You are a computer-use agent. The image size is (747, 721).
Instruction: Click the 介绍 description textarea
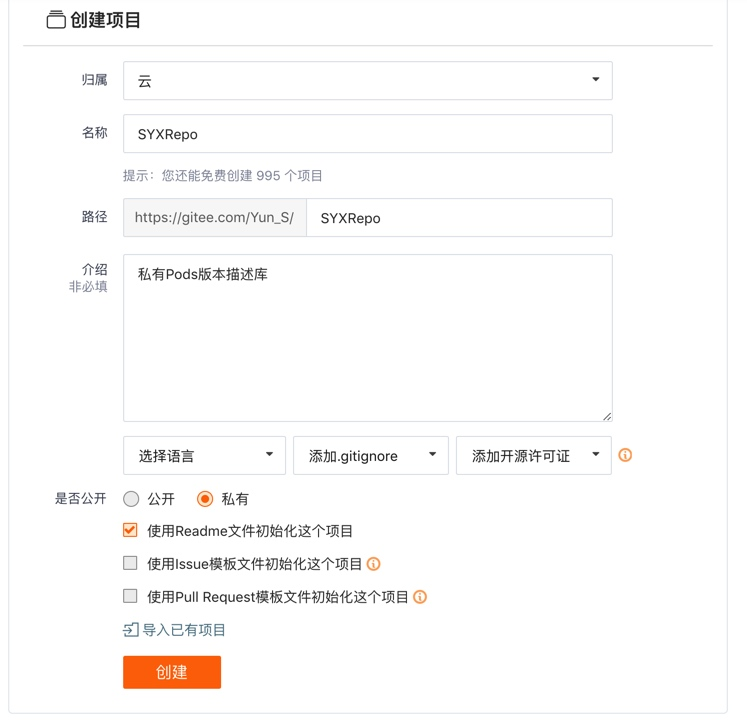click(x=367, y=338)
